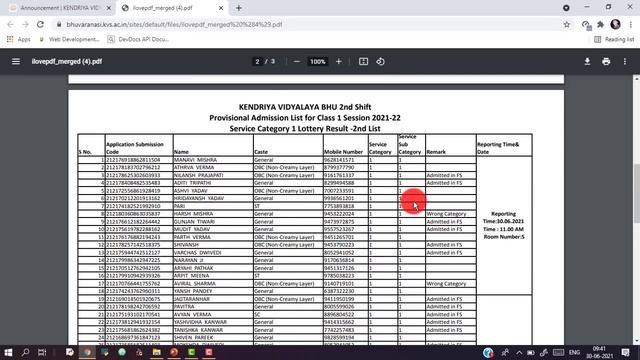Click the PDF vertical scrollbar thumb
Image resolution: width=640 pixels, height=360 pixels.
636,193
